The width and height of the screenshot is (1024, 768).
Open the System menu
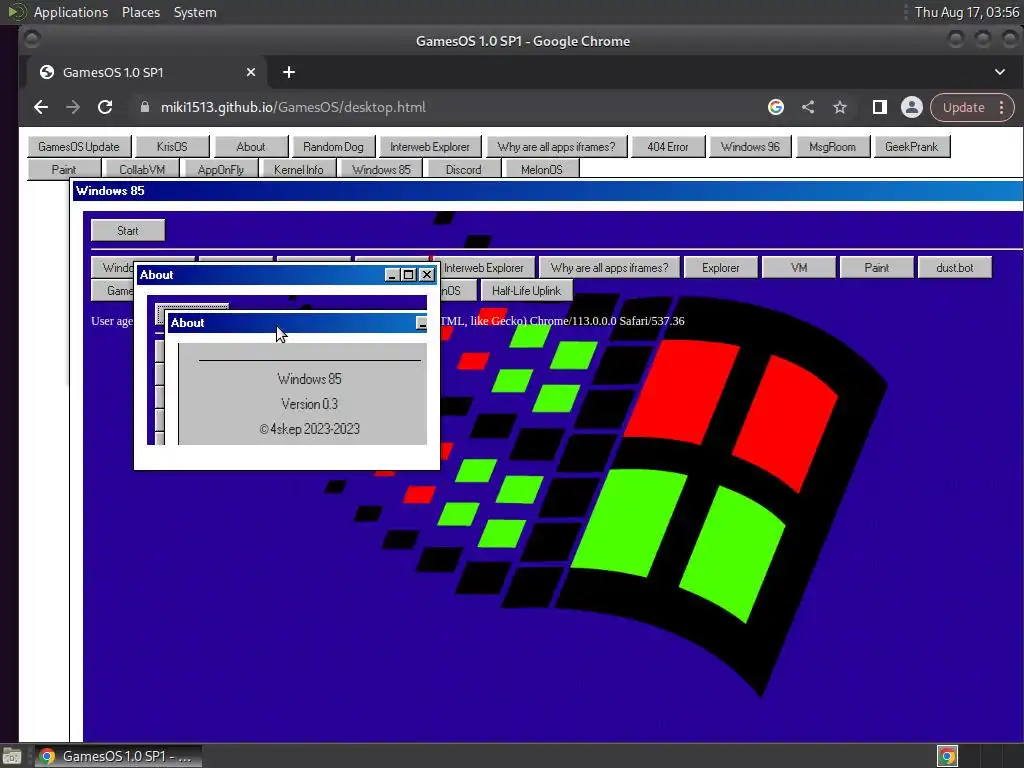195,12
